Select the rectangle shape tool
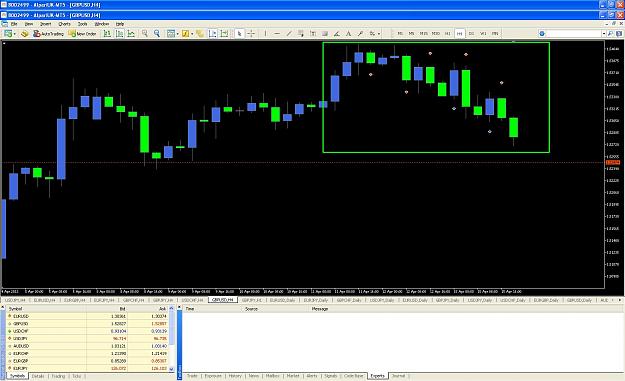This screenshot has height=381, width=625. coord(325,34)
